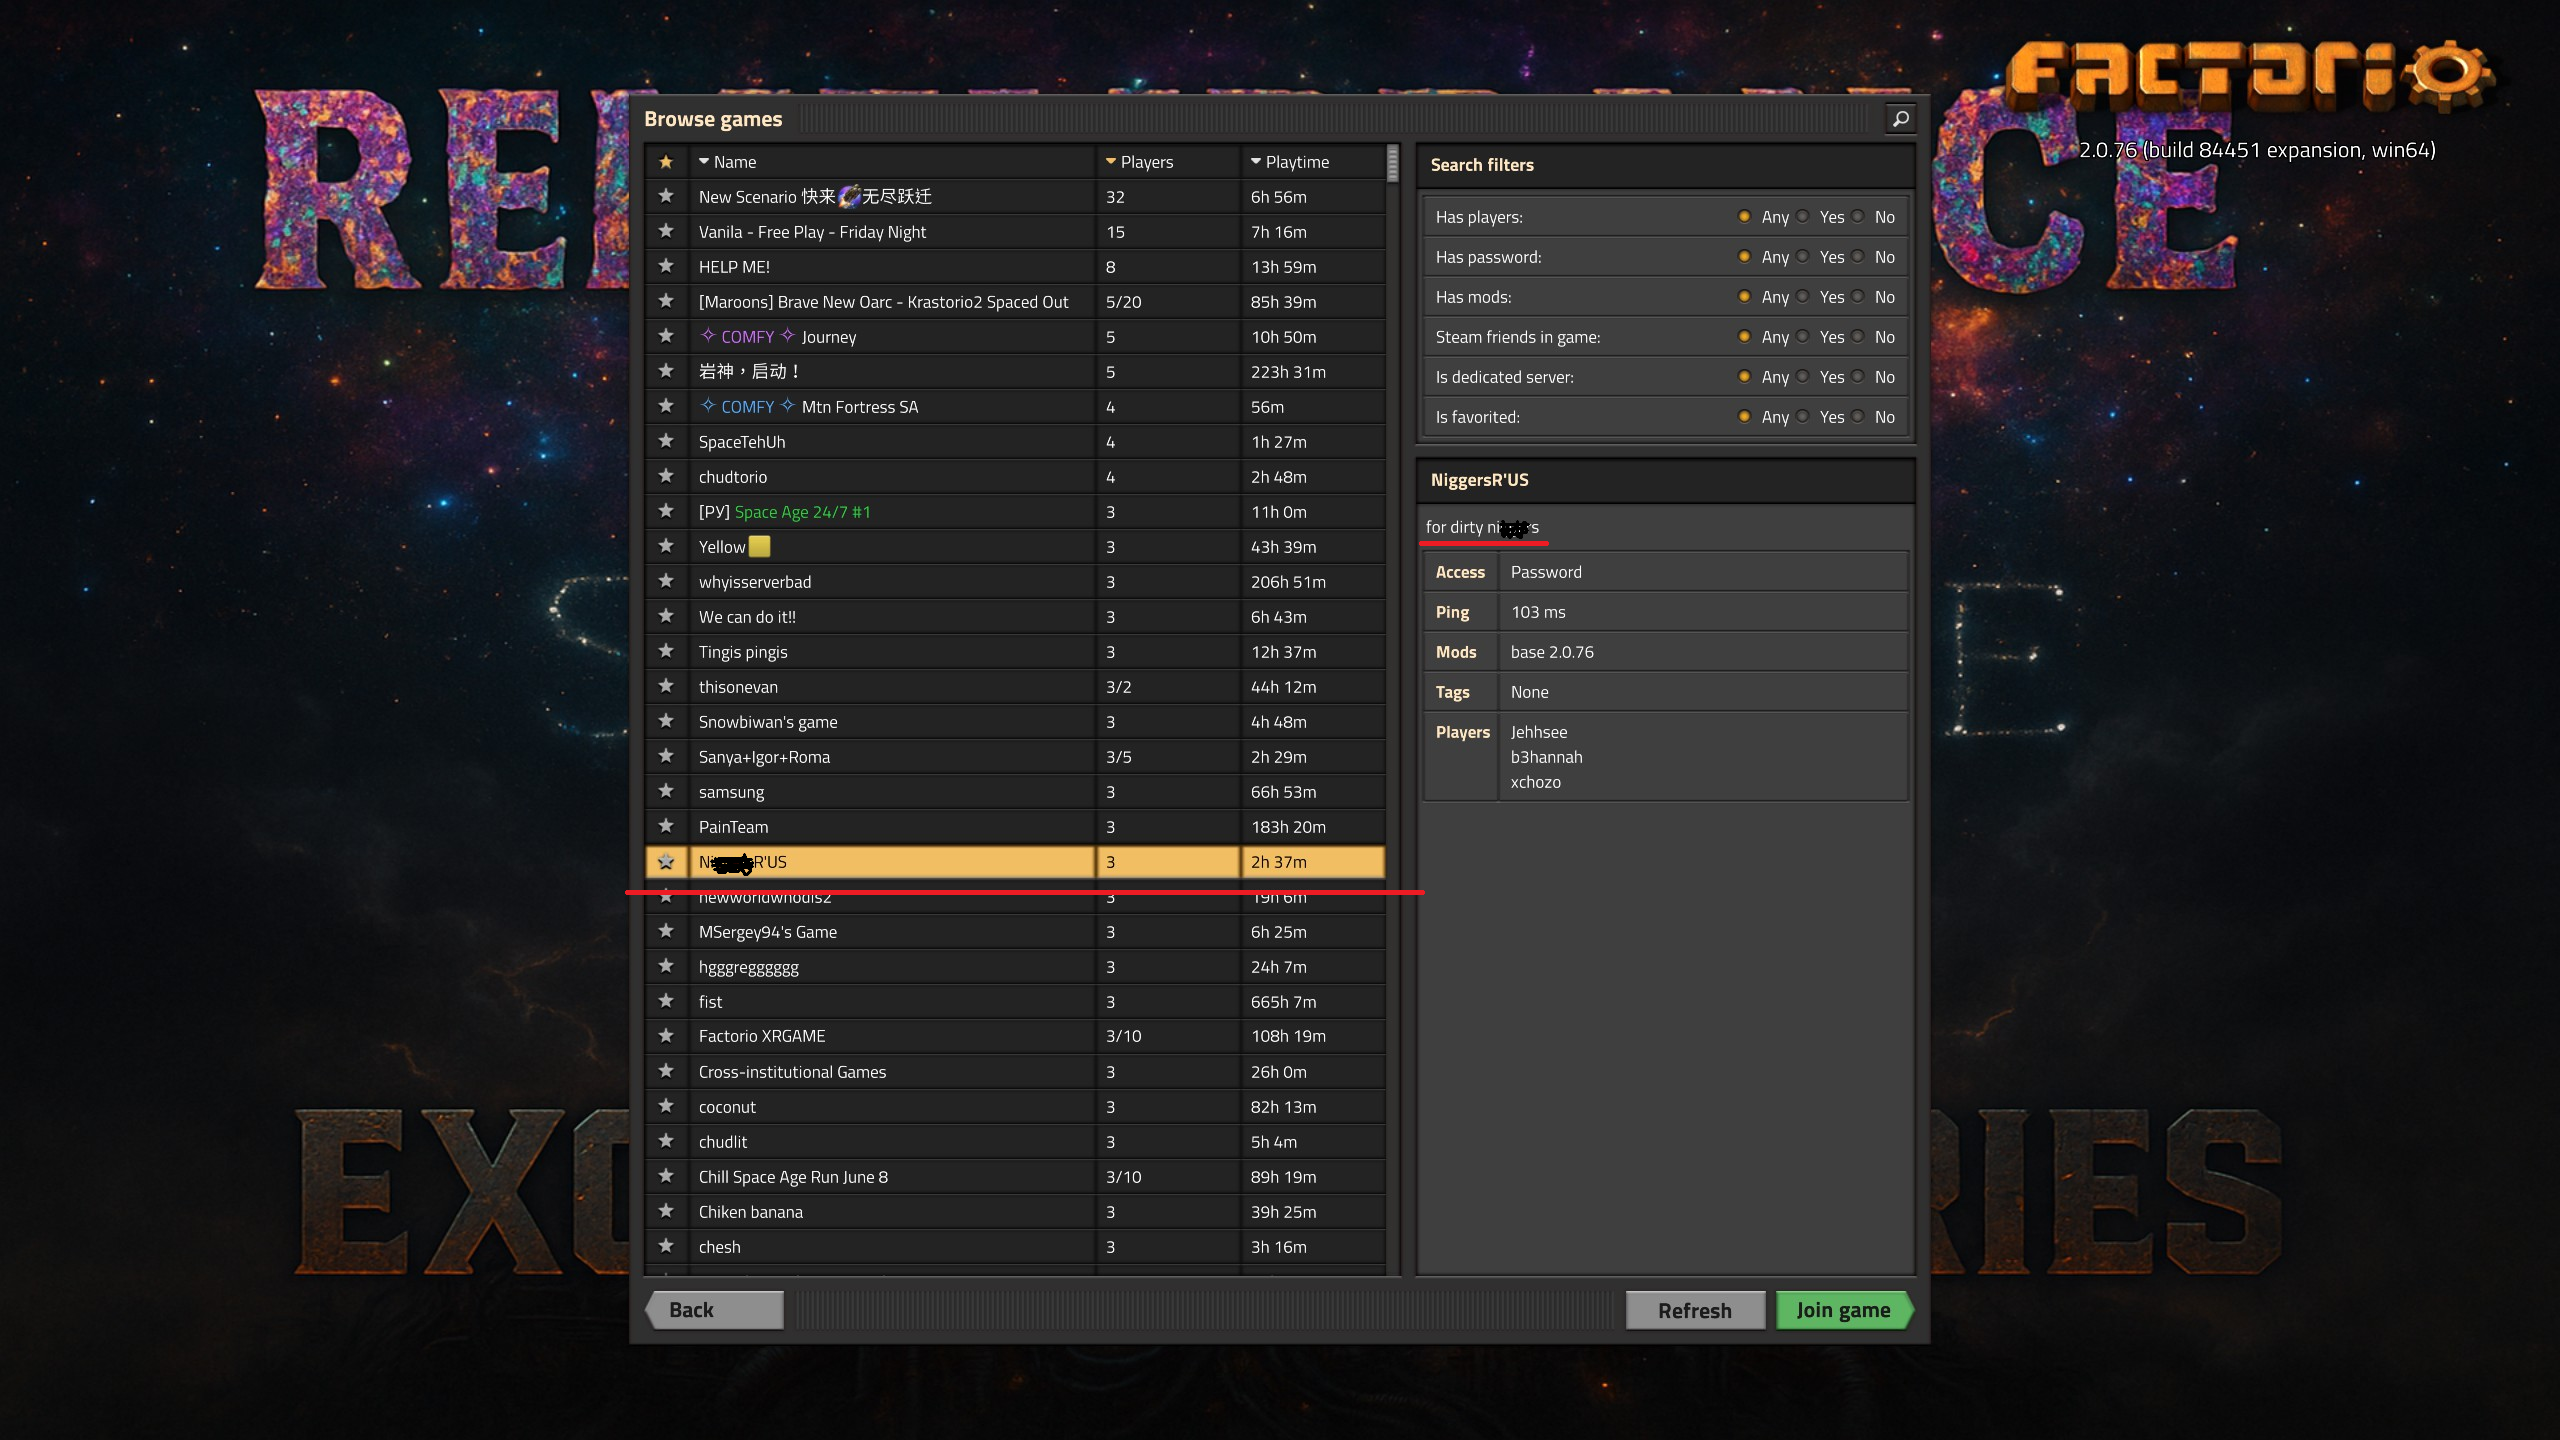This screenshot has width=2560, height=1440.
Task: Star the coconut game
Action: (x=666, y=1107)
